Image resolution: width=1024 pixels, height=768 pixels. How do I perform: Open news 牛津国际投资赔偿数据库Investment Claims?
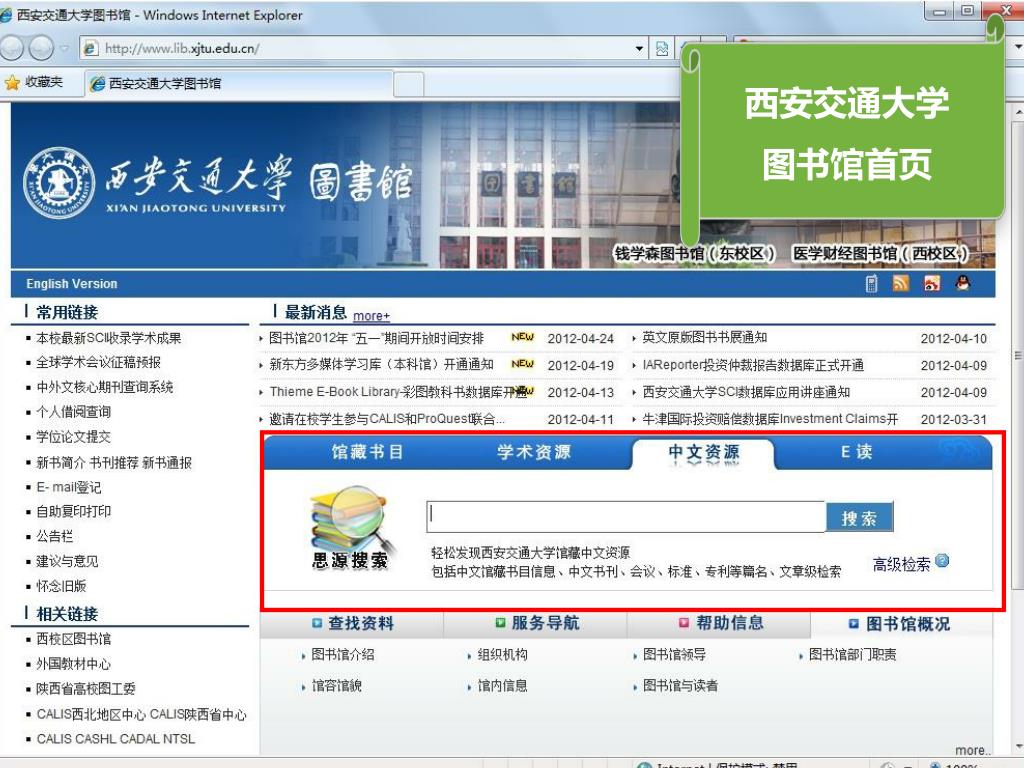[771, 419]
